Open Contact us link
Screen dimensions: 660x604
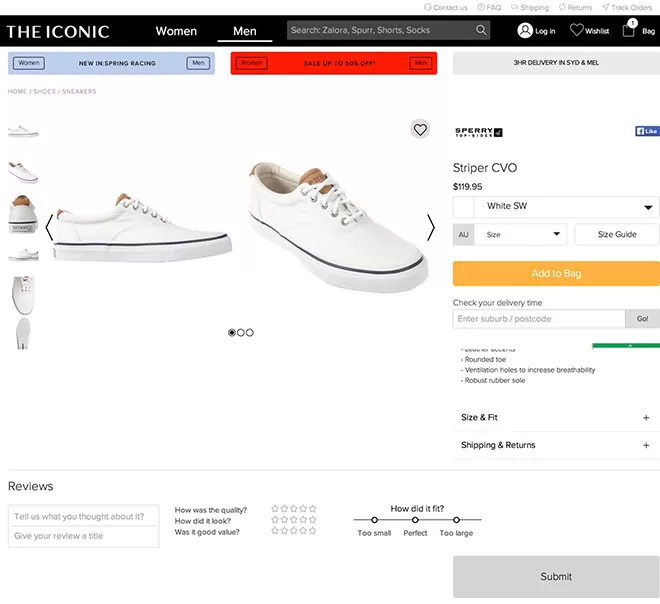point(446,8)
